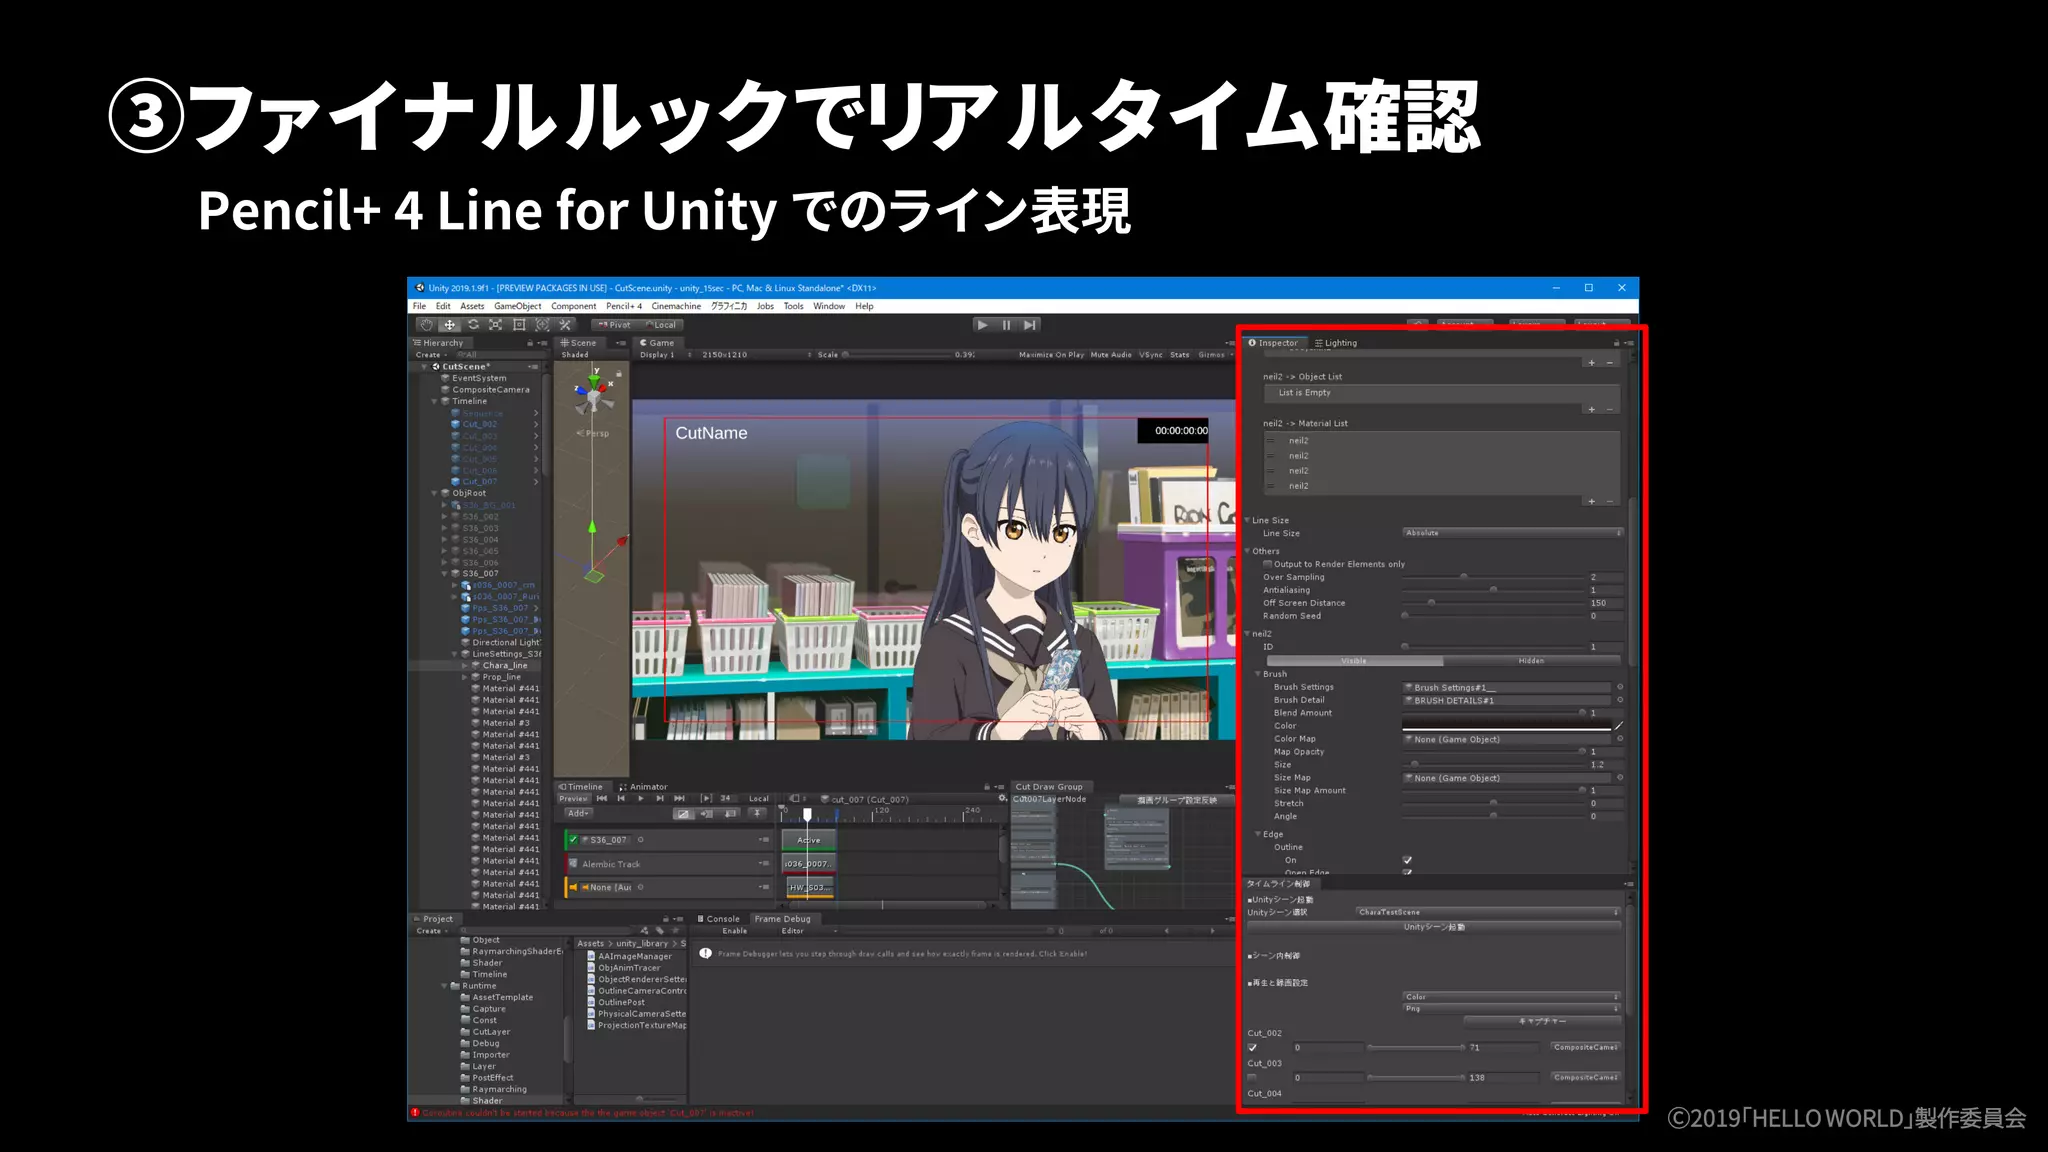
Task: Collapse the S36_007 hierarchy item
Action: [445, 574]
